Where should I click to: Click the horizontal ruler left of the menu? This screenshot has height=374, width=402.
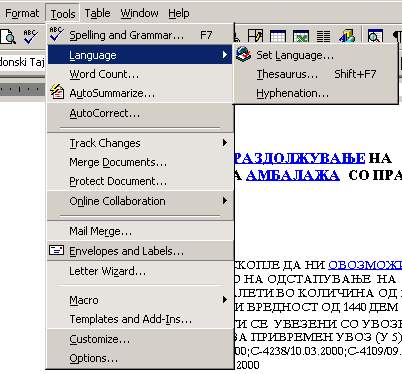tap(23, 89)
